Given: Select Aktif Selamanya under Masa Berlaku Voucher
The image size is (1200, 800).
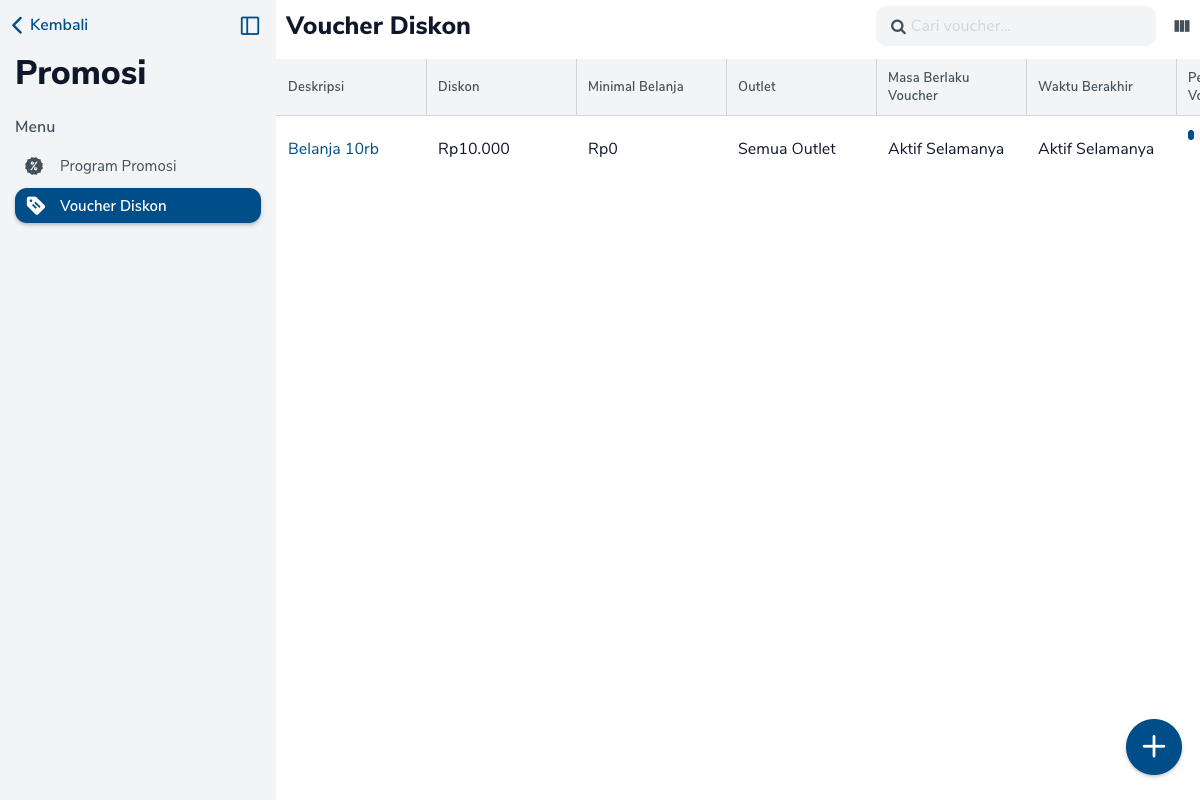Looking at the screenshot, I should tap(946, 149).
